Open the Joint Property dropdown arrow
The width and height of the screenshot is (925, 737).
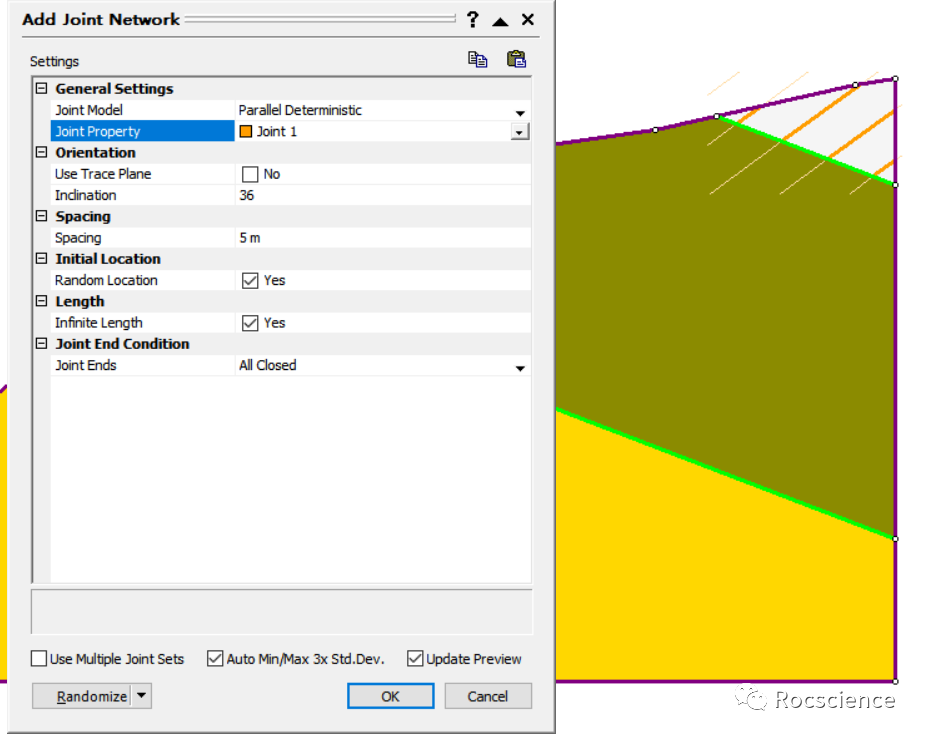point(520,132)
